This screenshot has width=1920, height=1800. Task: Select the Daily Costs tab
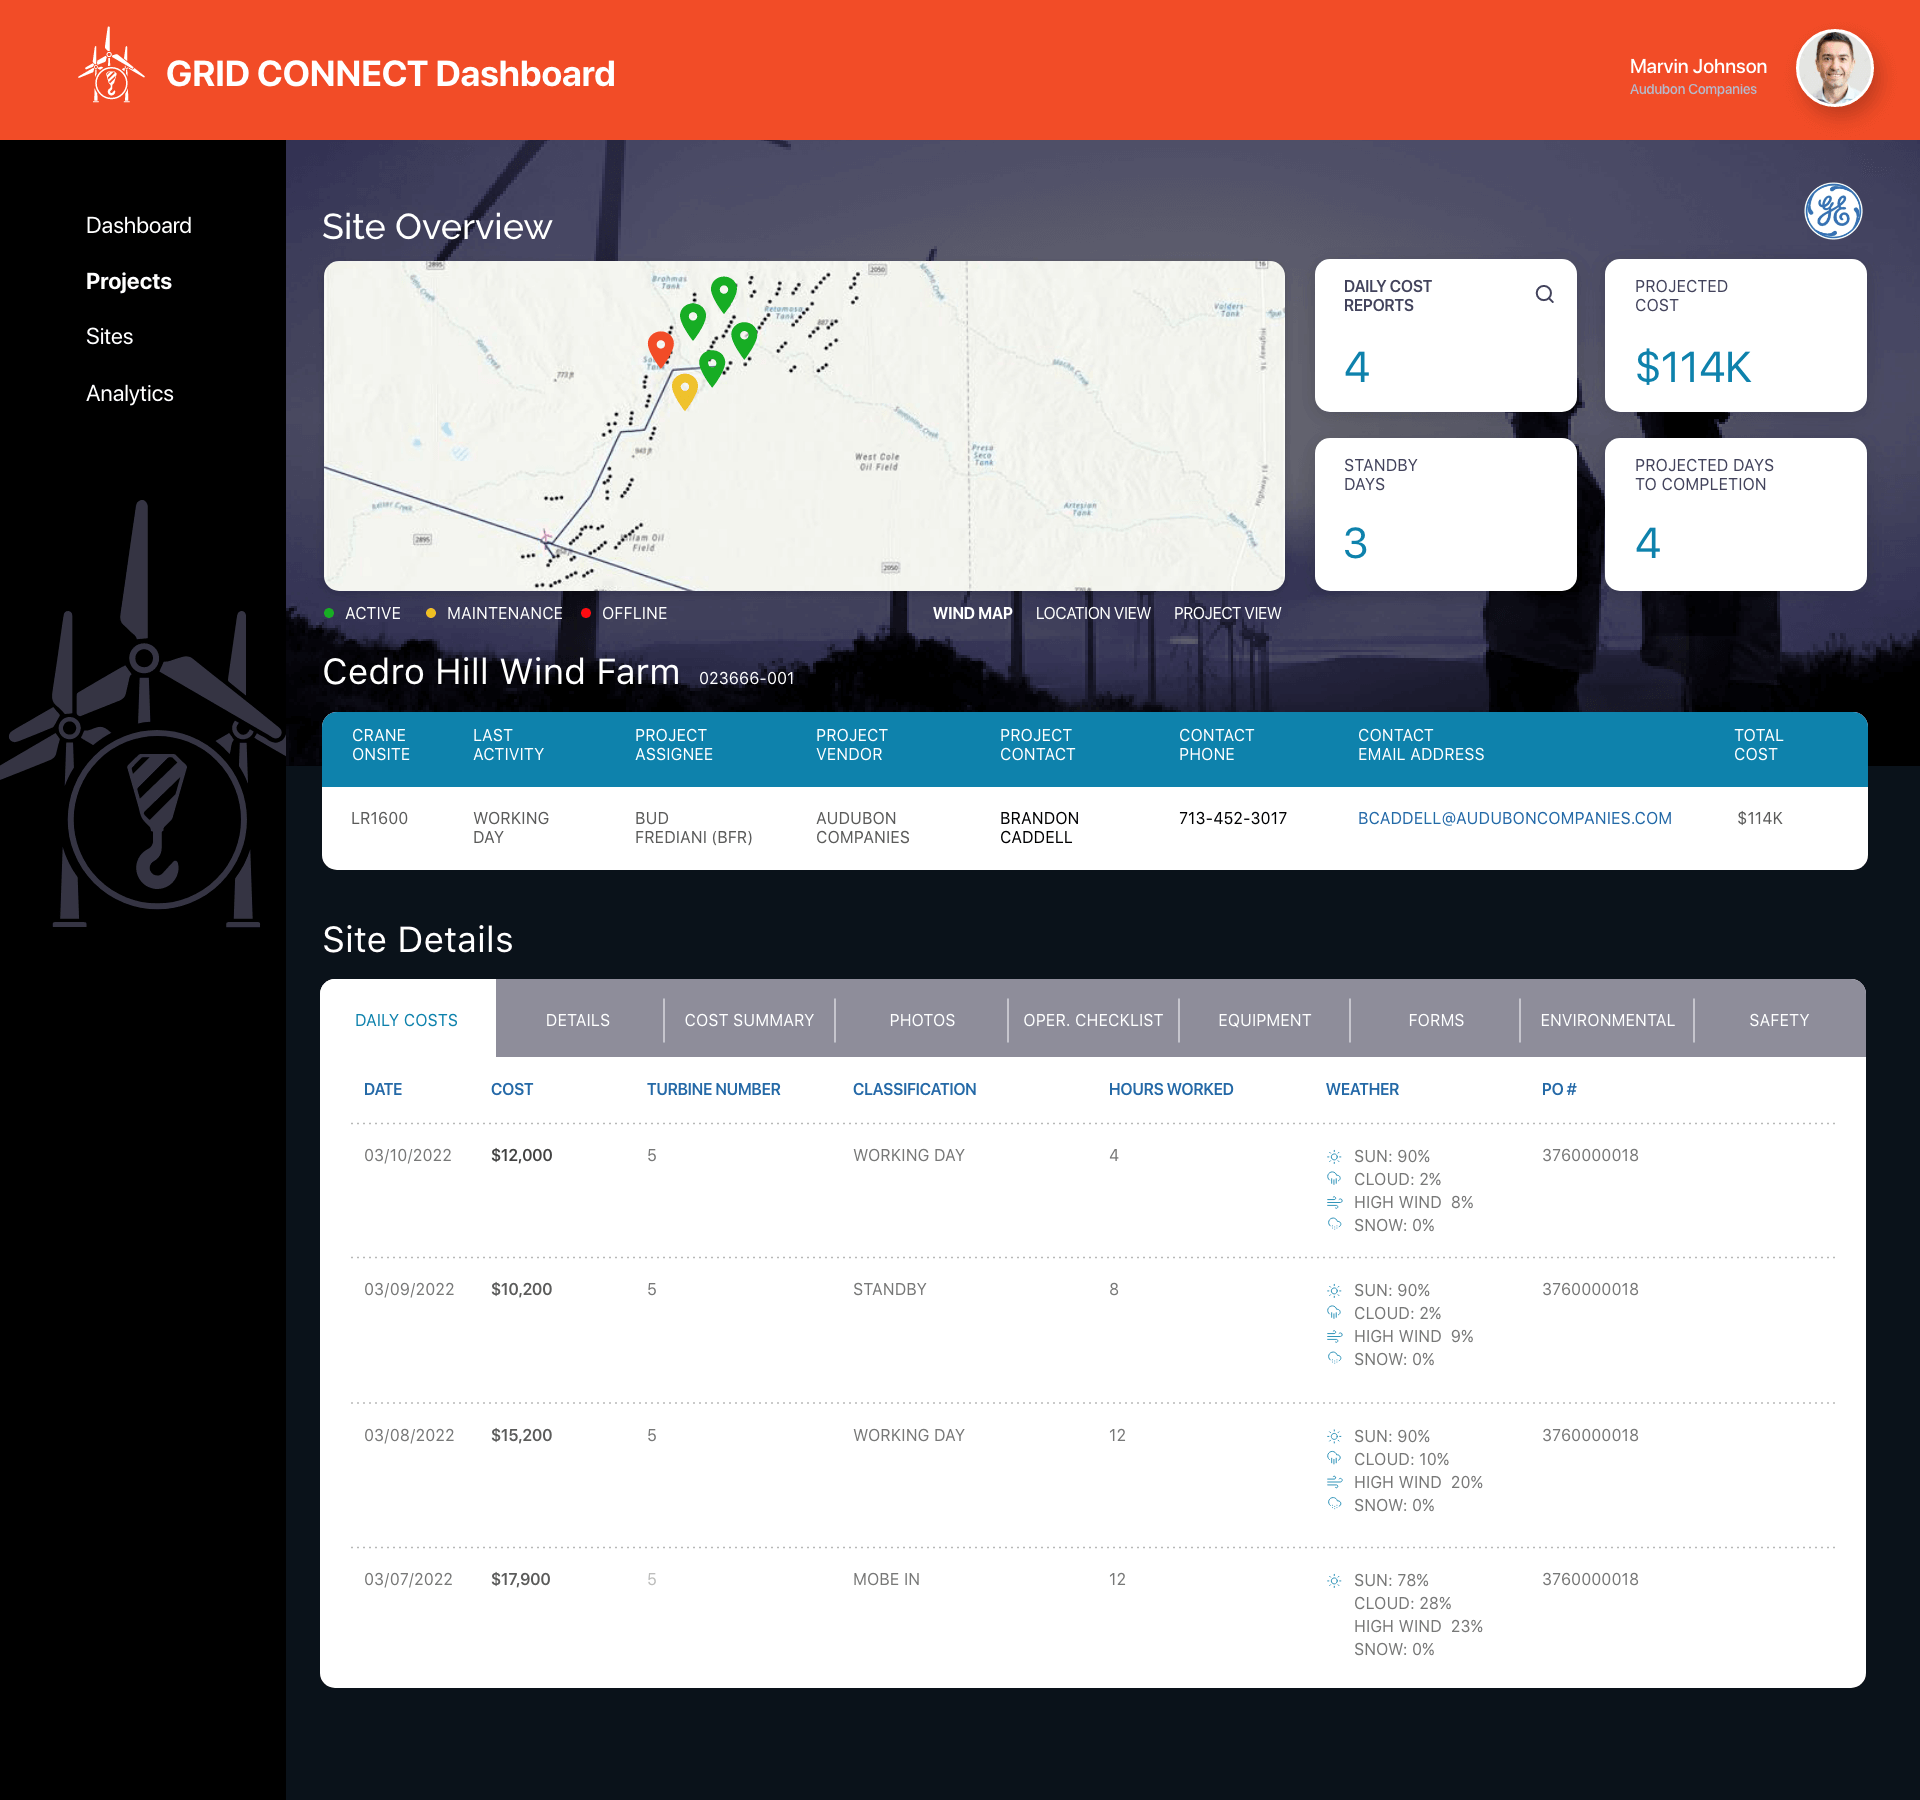[407, 1019]
